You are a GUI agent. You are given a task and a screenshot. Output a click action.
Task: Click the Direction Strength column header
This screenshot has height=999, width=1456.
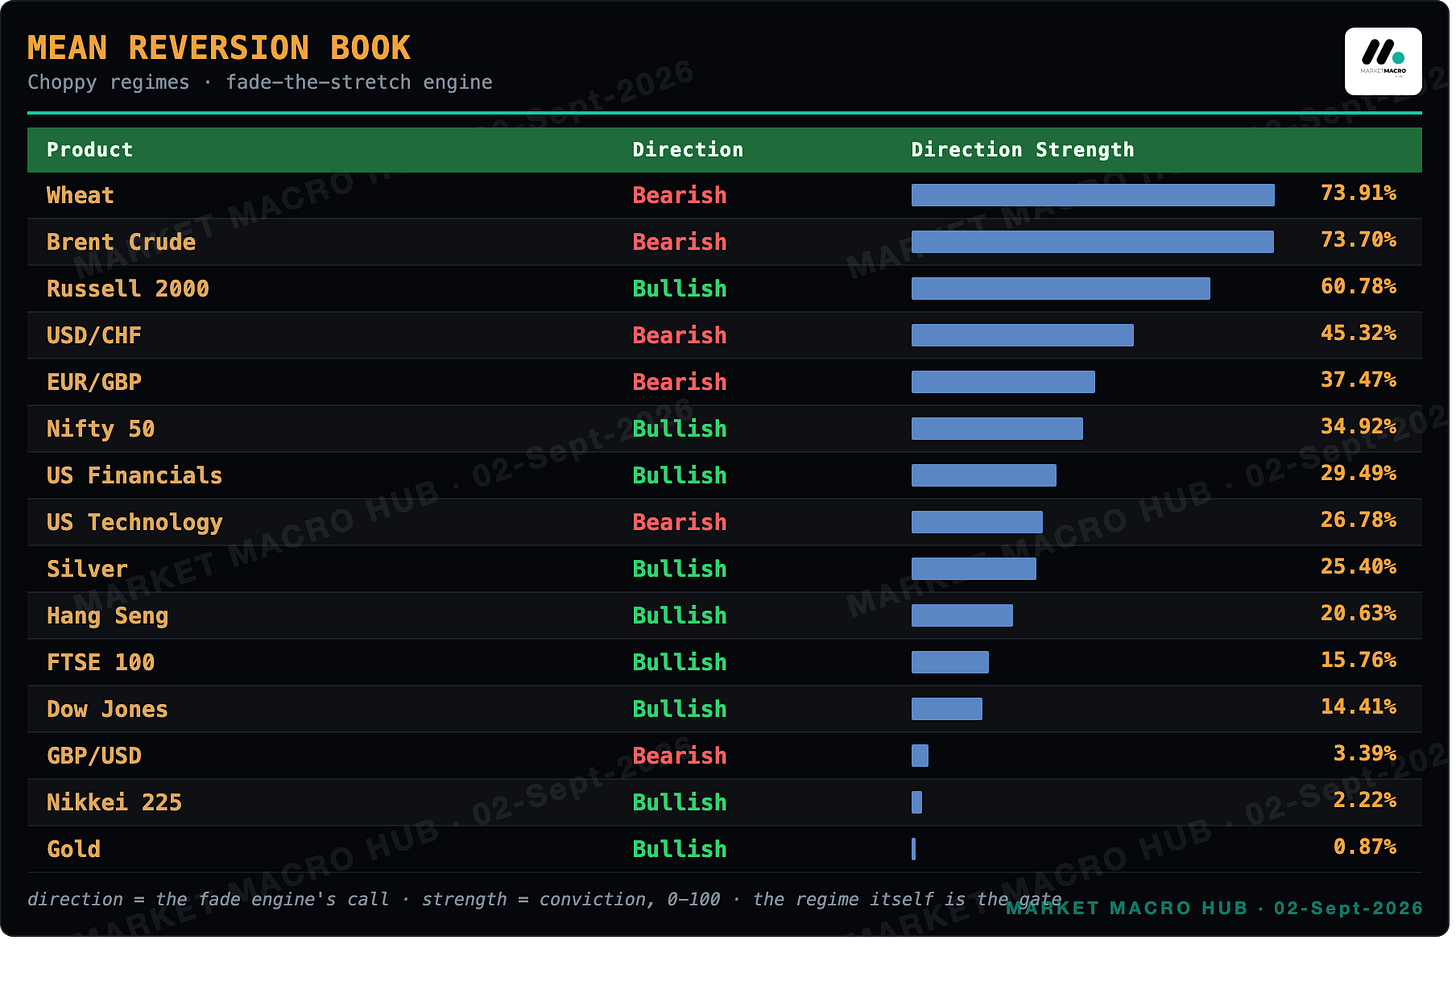click(x=1022, y=150)
